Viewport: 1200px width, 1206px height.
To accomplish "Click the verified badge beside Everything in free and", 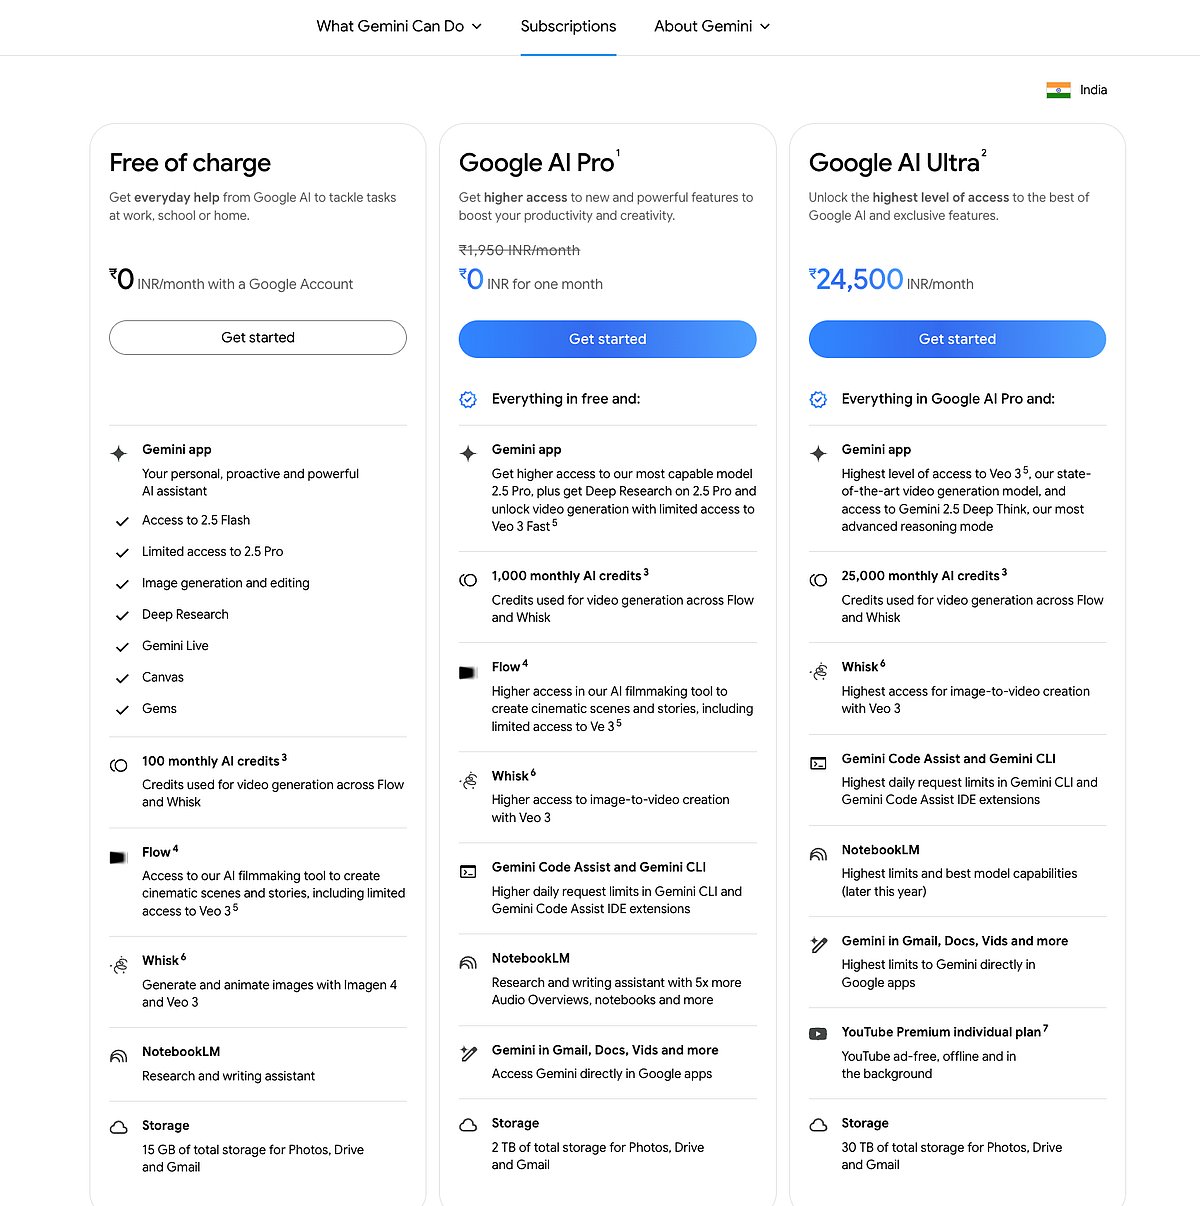I will pos(468,400).
